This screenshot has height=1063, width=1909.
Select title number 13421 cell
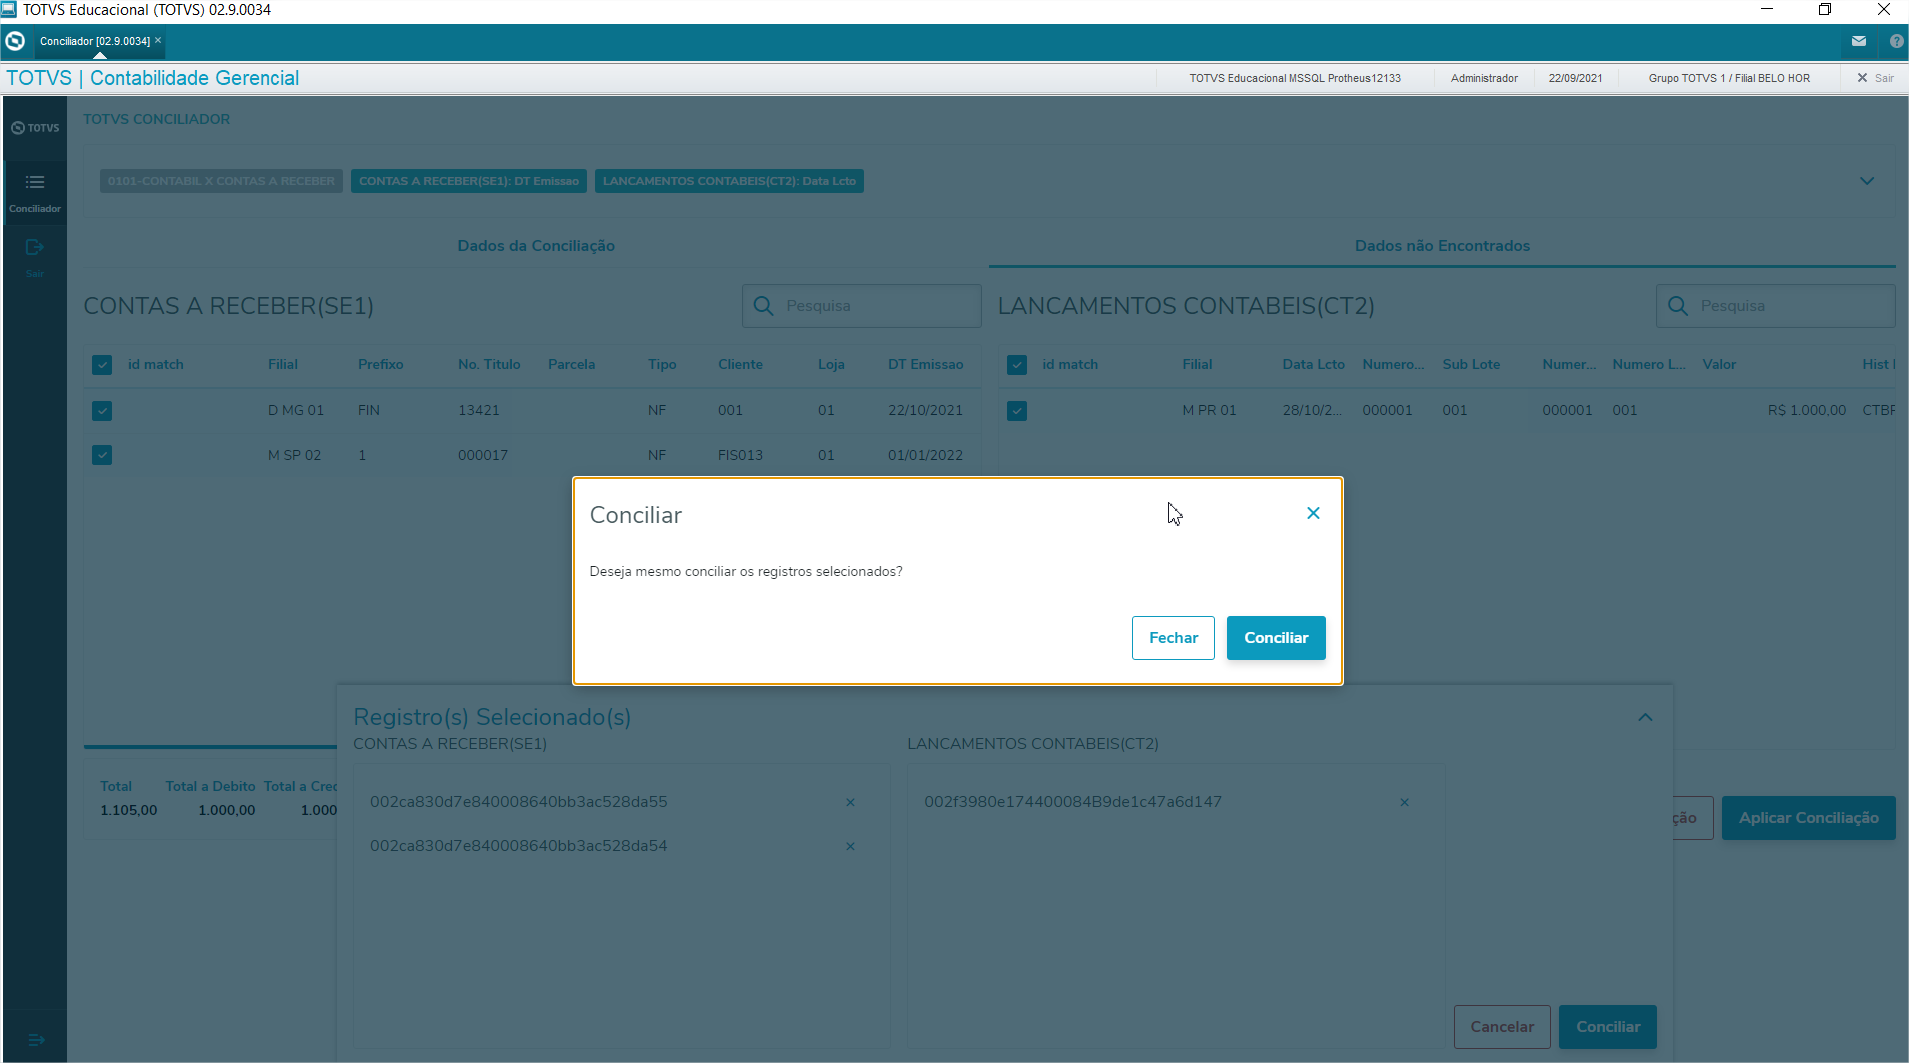tap(479, 411)
